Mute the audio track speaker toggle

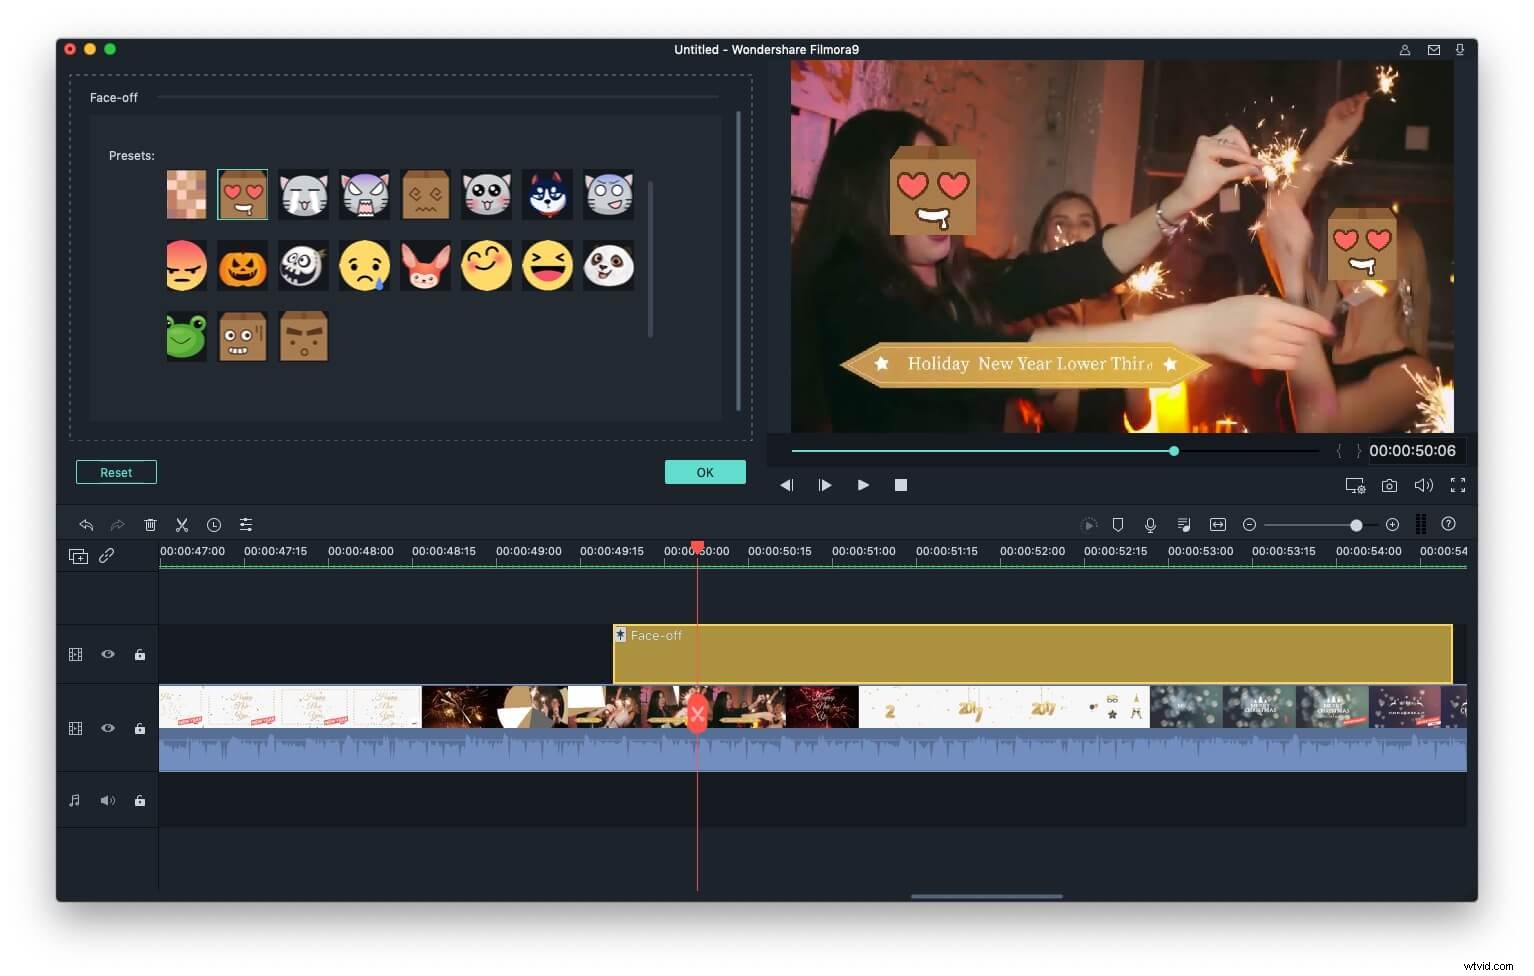tap(107, 800)
